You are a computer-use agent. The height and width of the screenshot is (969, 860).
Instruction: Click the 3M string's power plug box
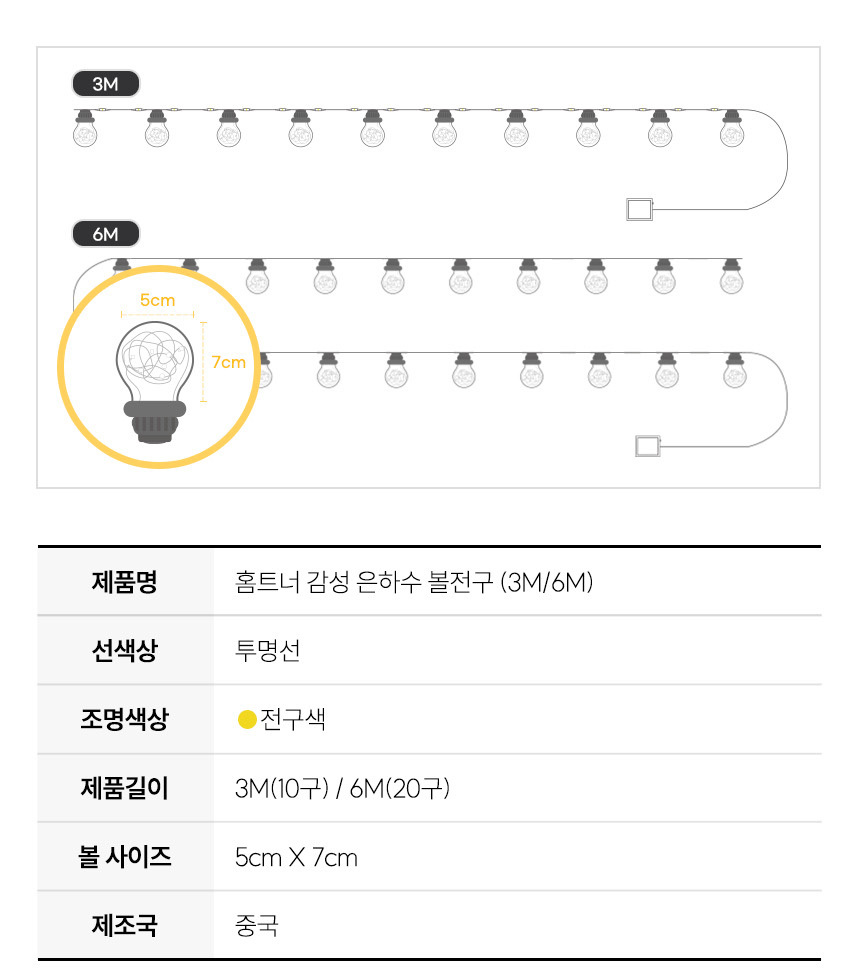tap(639, 210)
